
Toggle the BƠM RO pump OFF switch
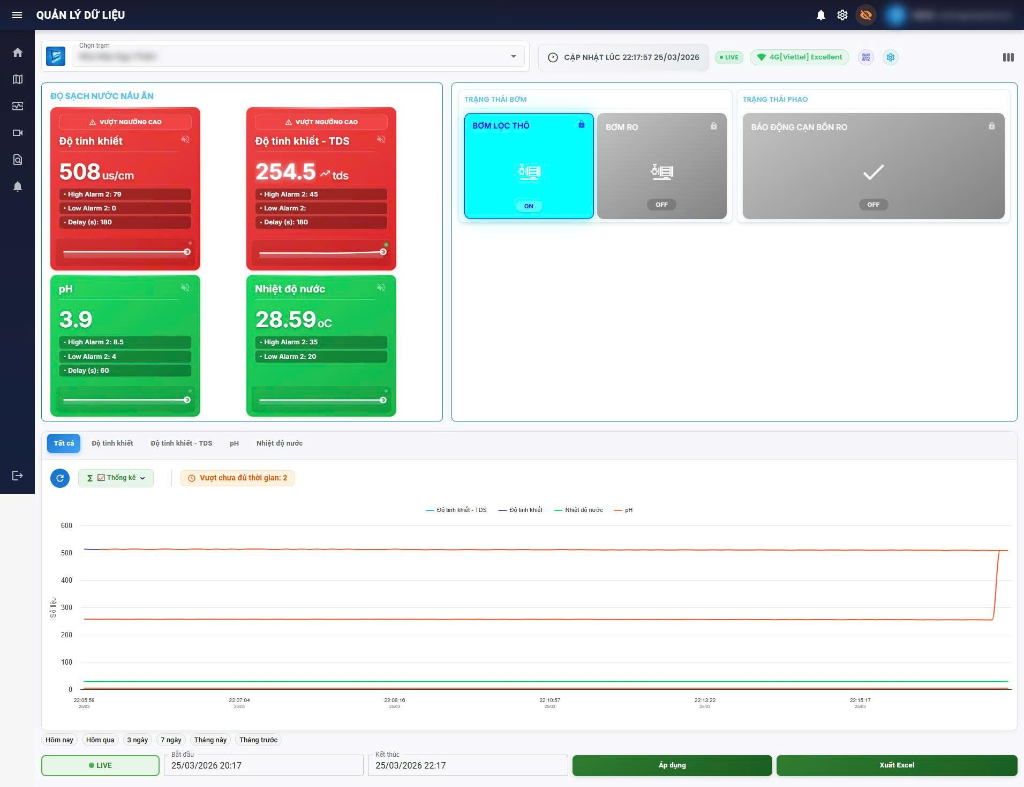click(x=661, y=204)
